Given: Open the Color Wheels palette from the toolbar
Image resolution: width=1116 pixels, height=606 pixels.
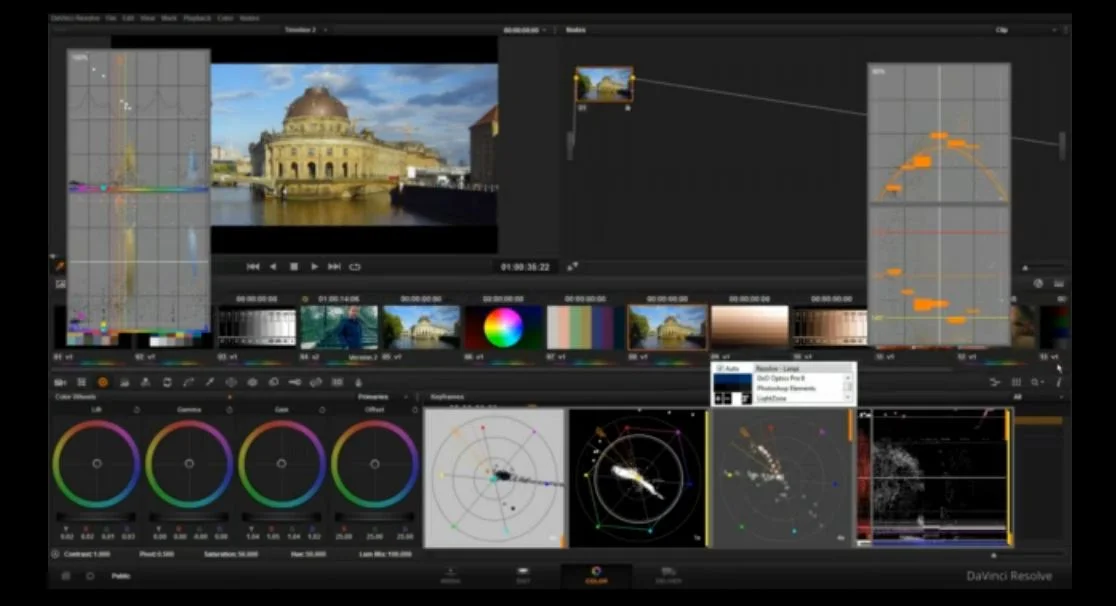Looking at the screenshot, I should [x=104, y=382].
